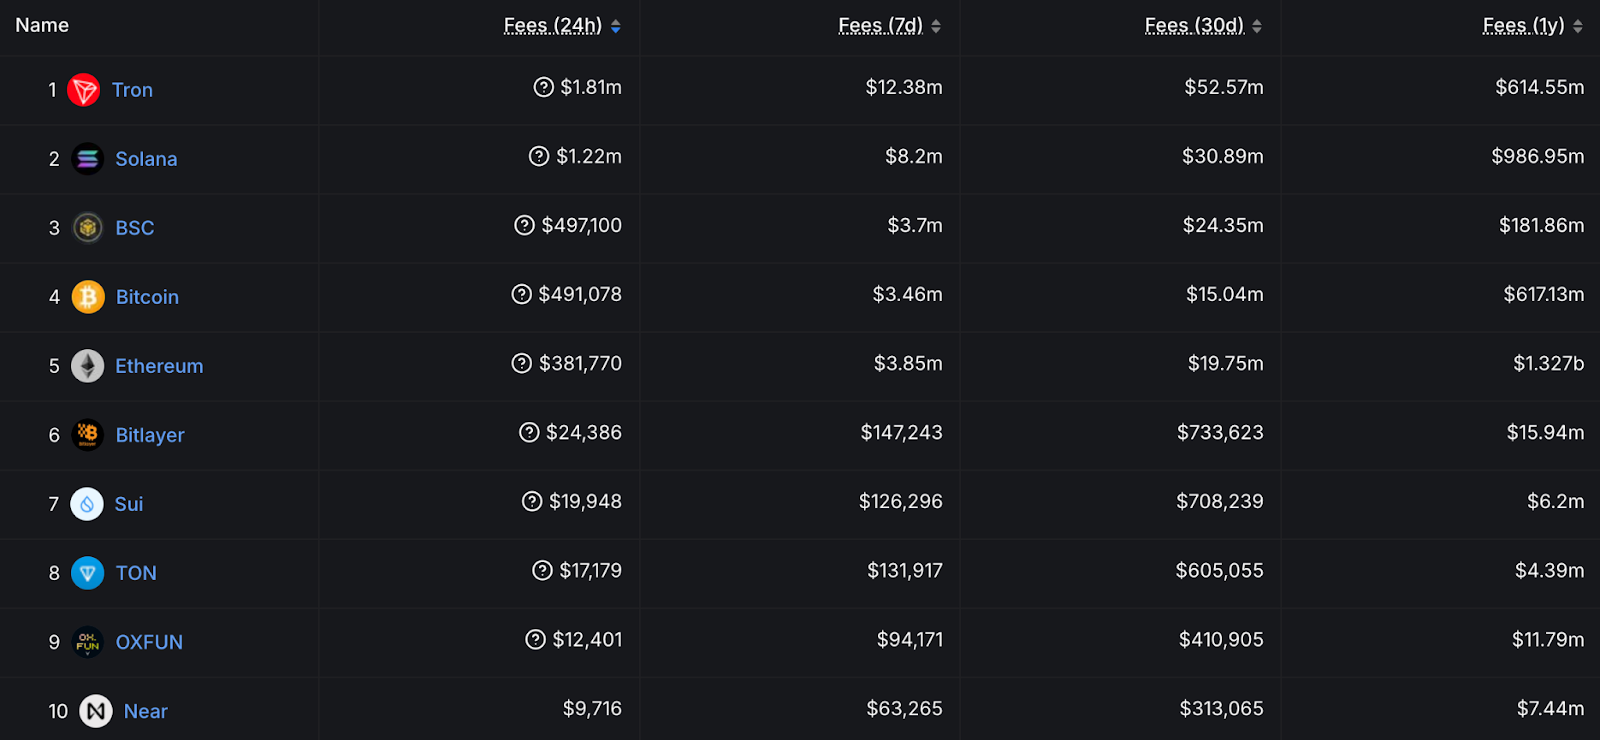Click the Bitcoin logo icon
The width and height of the screenshot is (1600, 740).
[x=88, y=297]
